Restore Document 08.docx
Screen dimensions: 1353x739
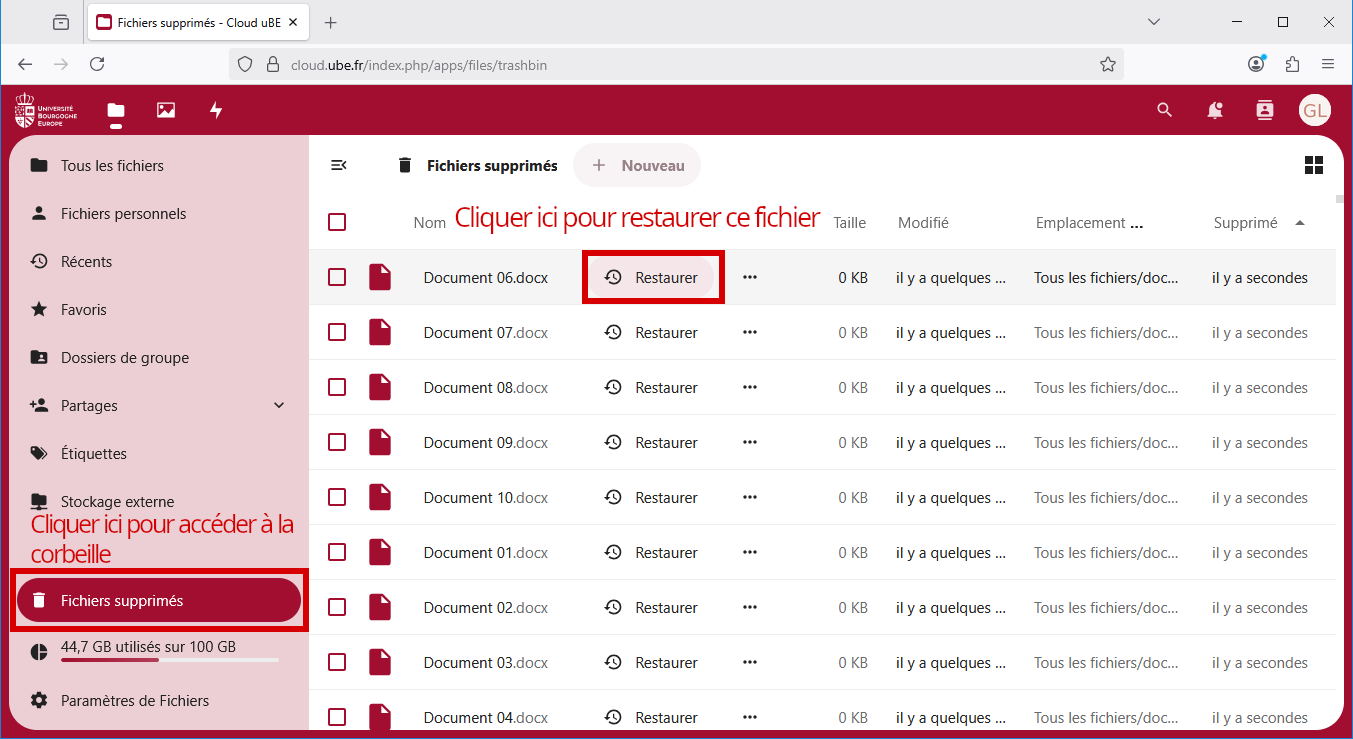click(652, 388)
